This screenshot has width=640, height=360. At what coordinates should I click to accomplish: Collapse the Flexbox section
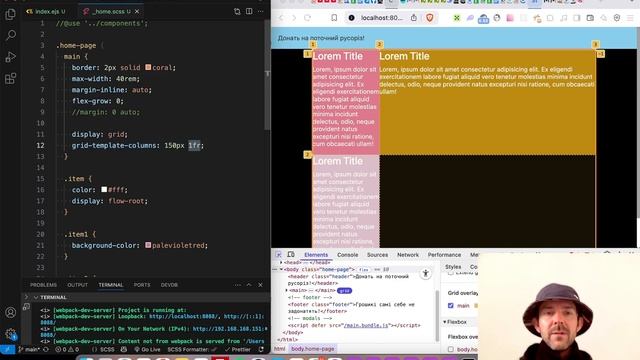point(444,322)
